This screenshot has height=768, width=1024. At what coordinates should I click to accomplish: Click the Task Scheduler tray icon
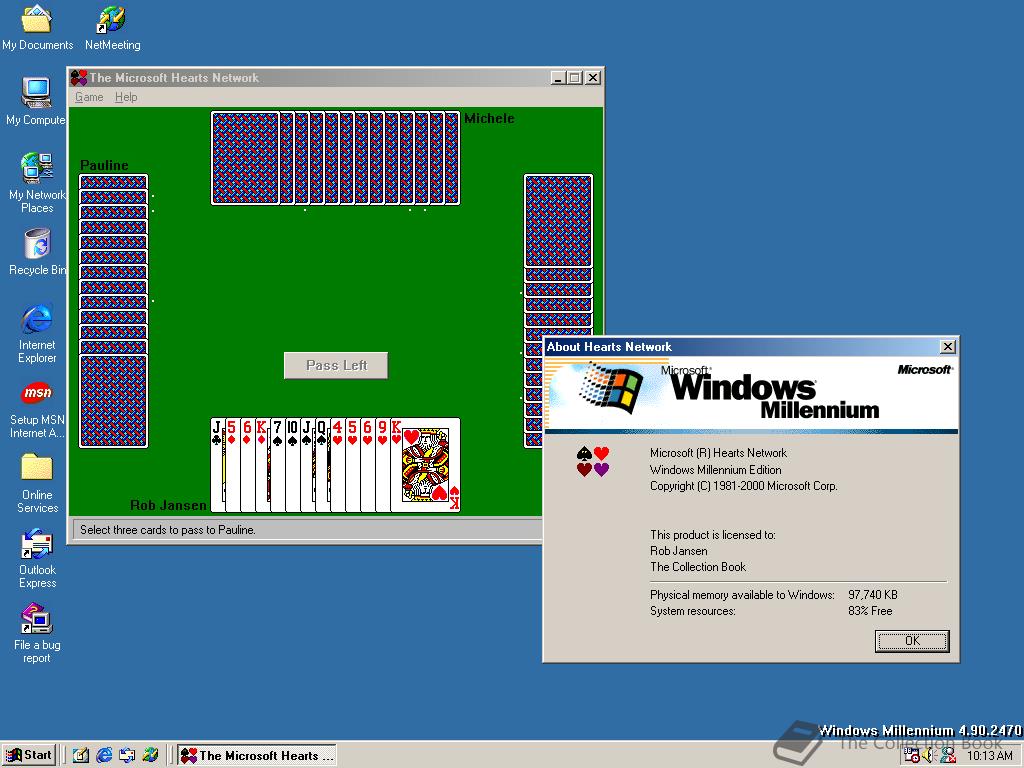click(x=912, y=756)
